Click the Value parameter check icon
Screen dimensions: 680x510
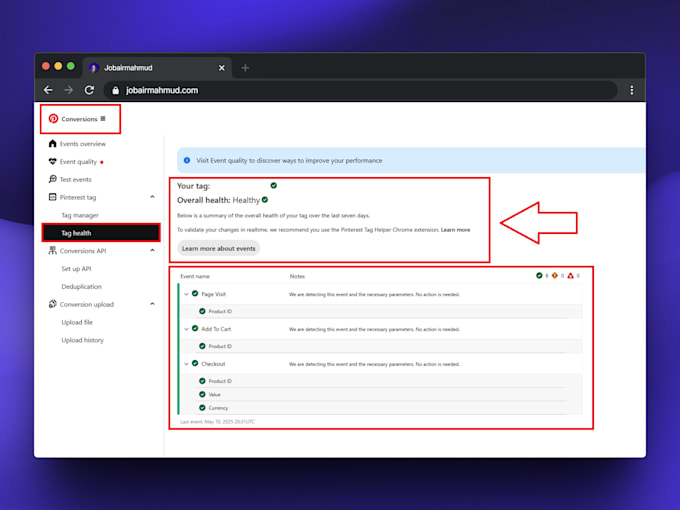[x=202, y=394]
